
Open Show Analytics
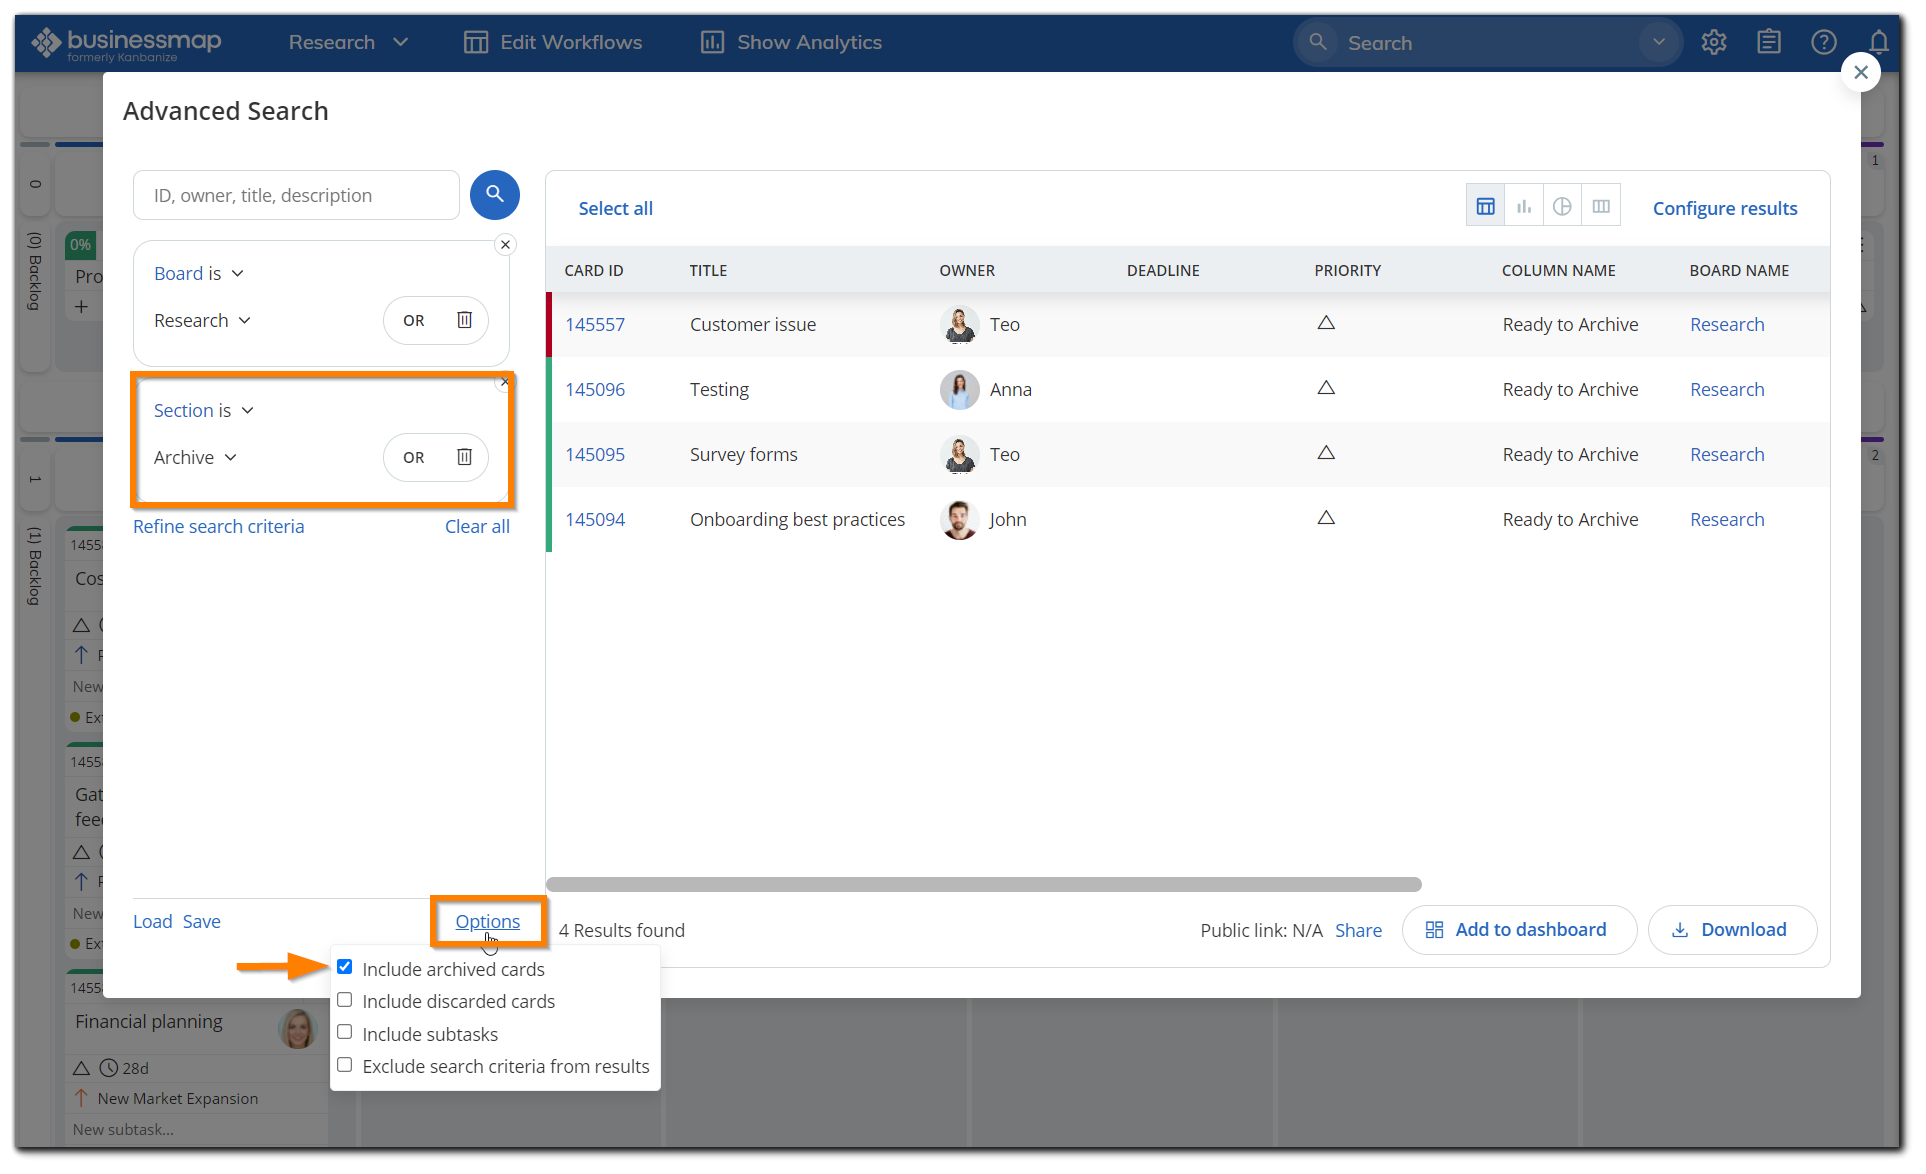pyautogui.click(x=791, y=42)
